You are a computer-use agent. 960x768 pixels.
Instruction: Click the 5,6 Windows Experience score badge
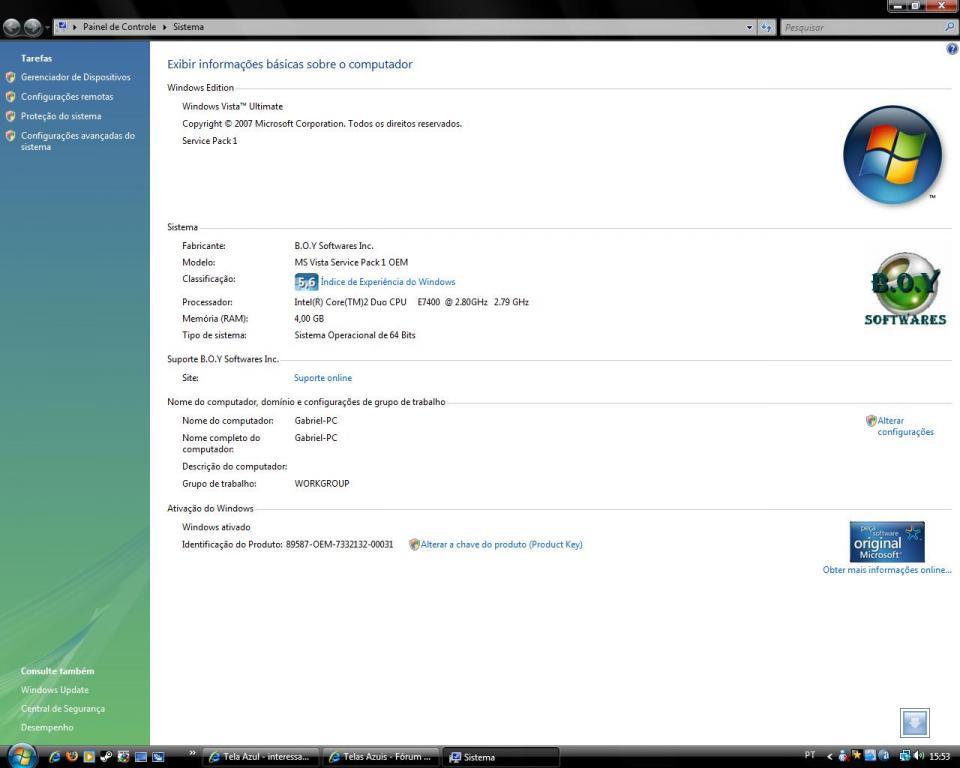306,282
